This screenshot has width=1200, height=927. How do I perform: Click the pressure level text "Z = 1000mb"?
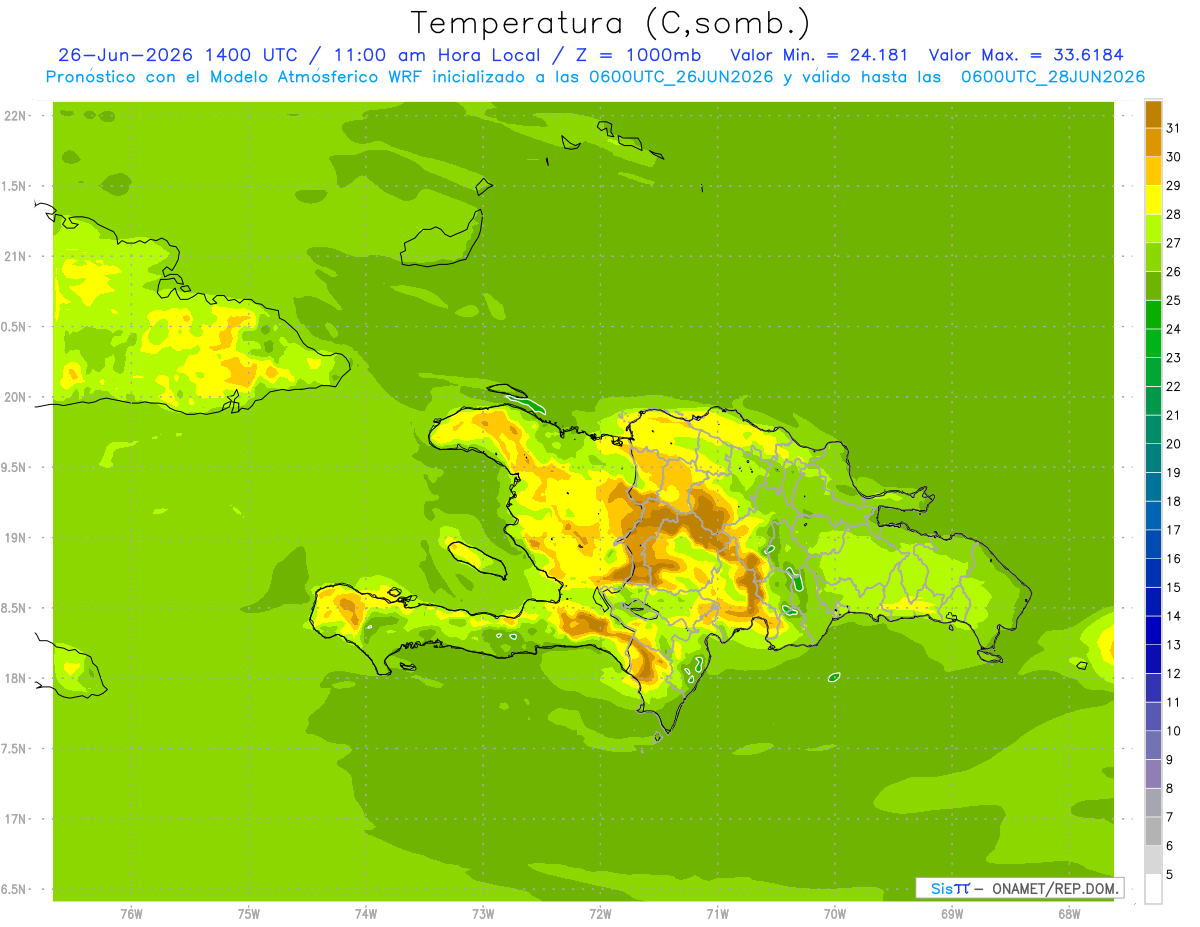pyautogui.click(x=636, y=55)
